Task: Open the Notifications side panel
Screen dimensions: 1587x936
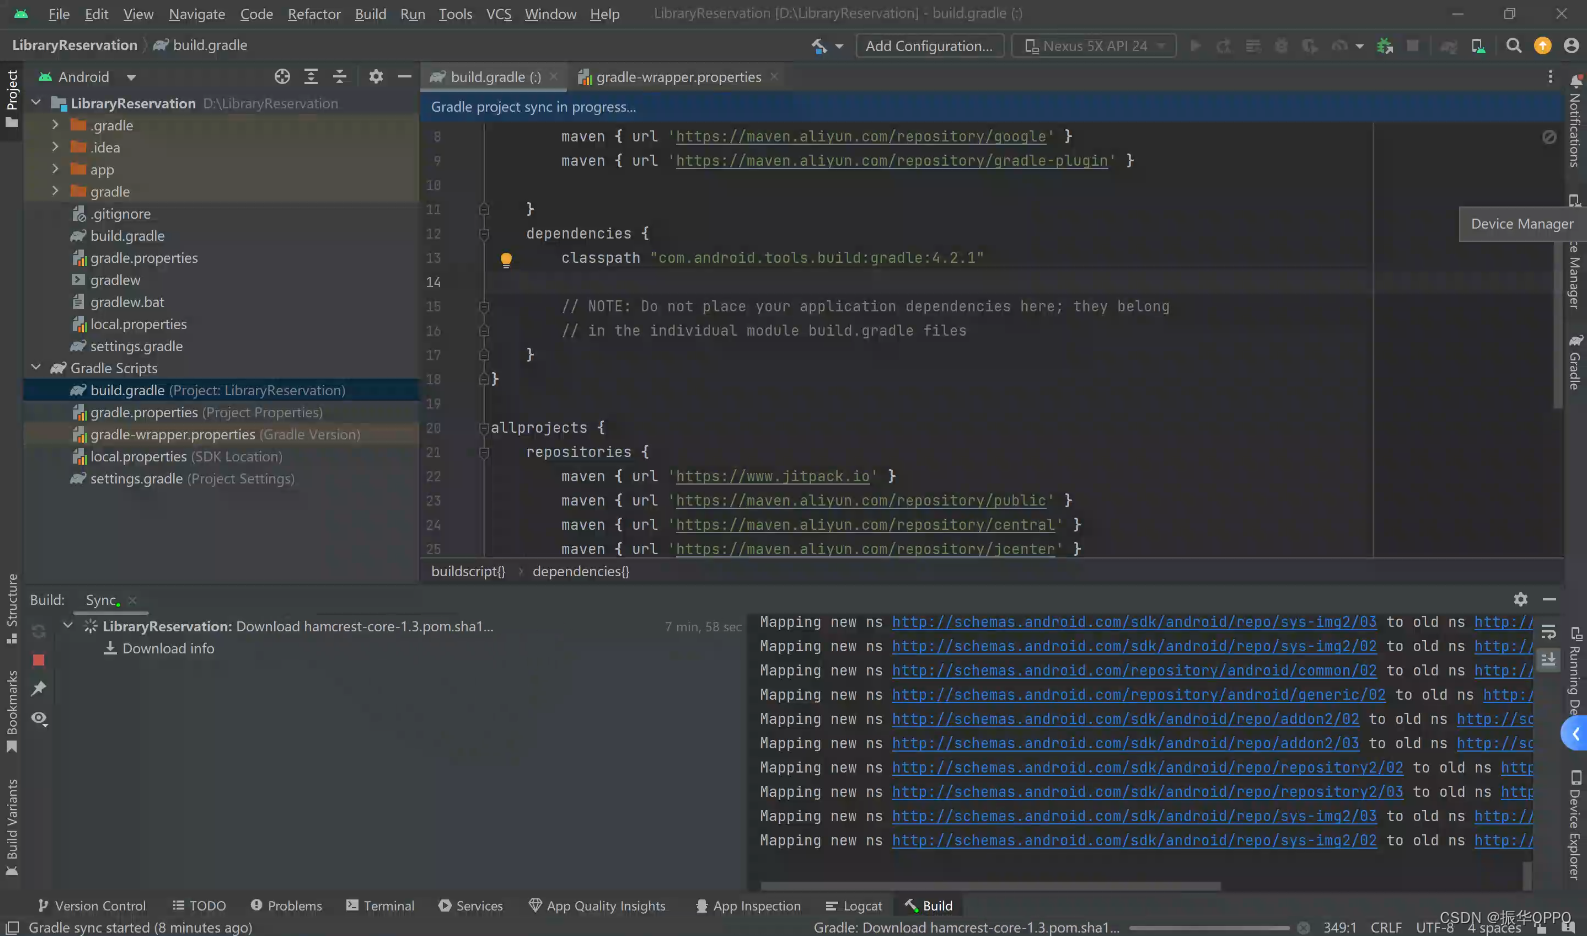Action: [x=1575, y=121]
